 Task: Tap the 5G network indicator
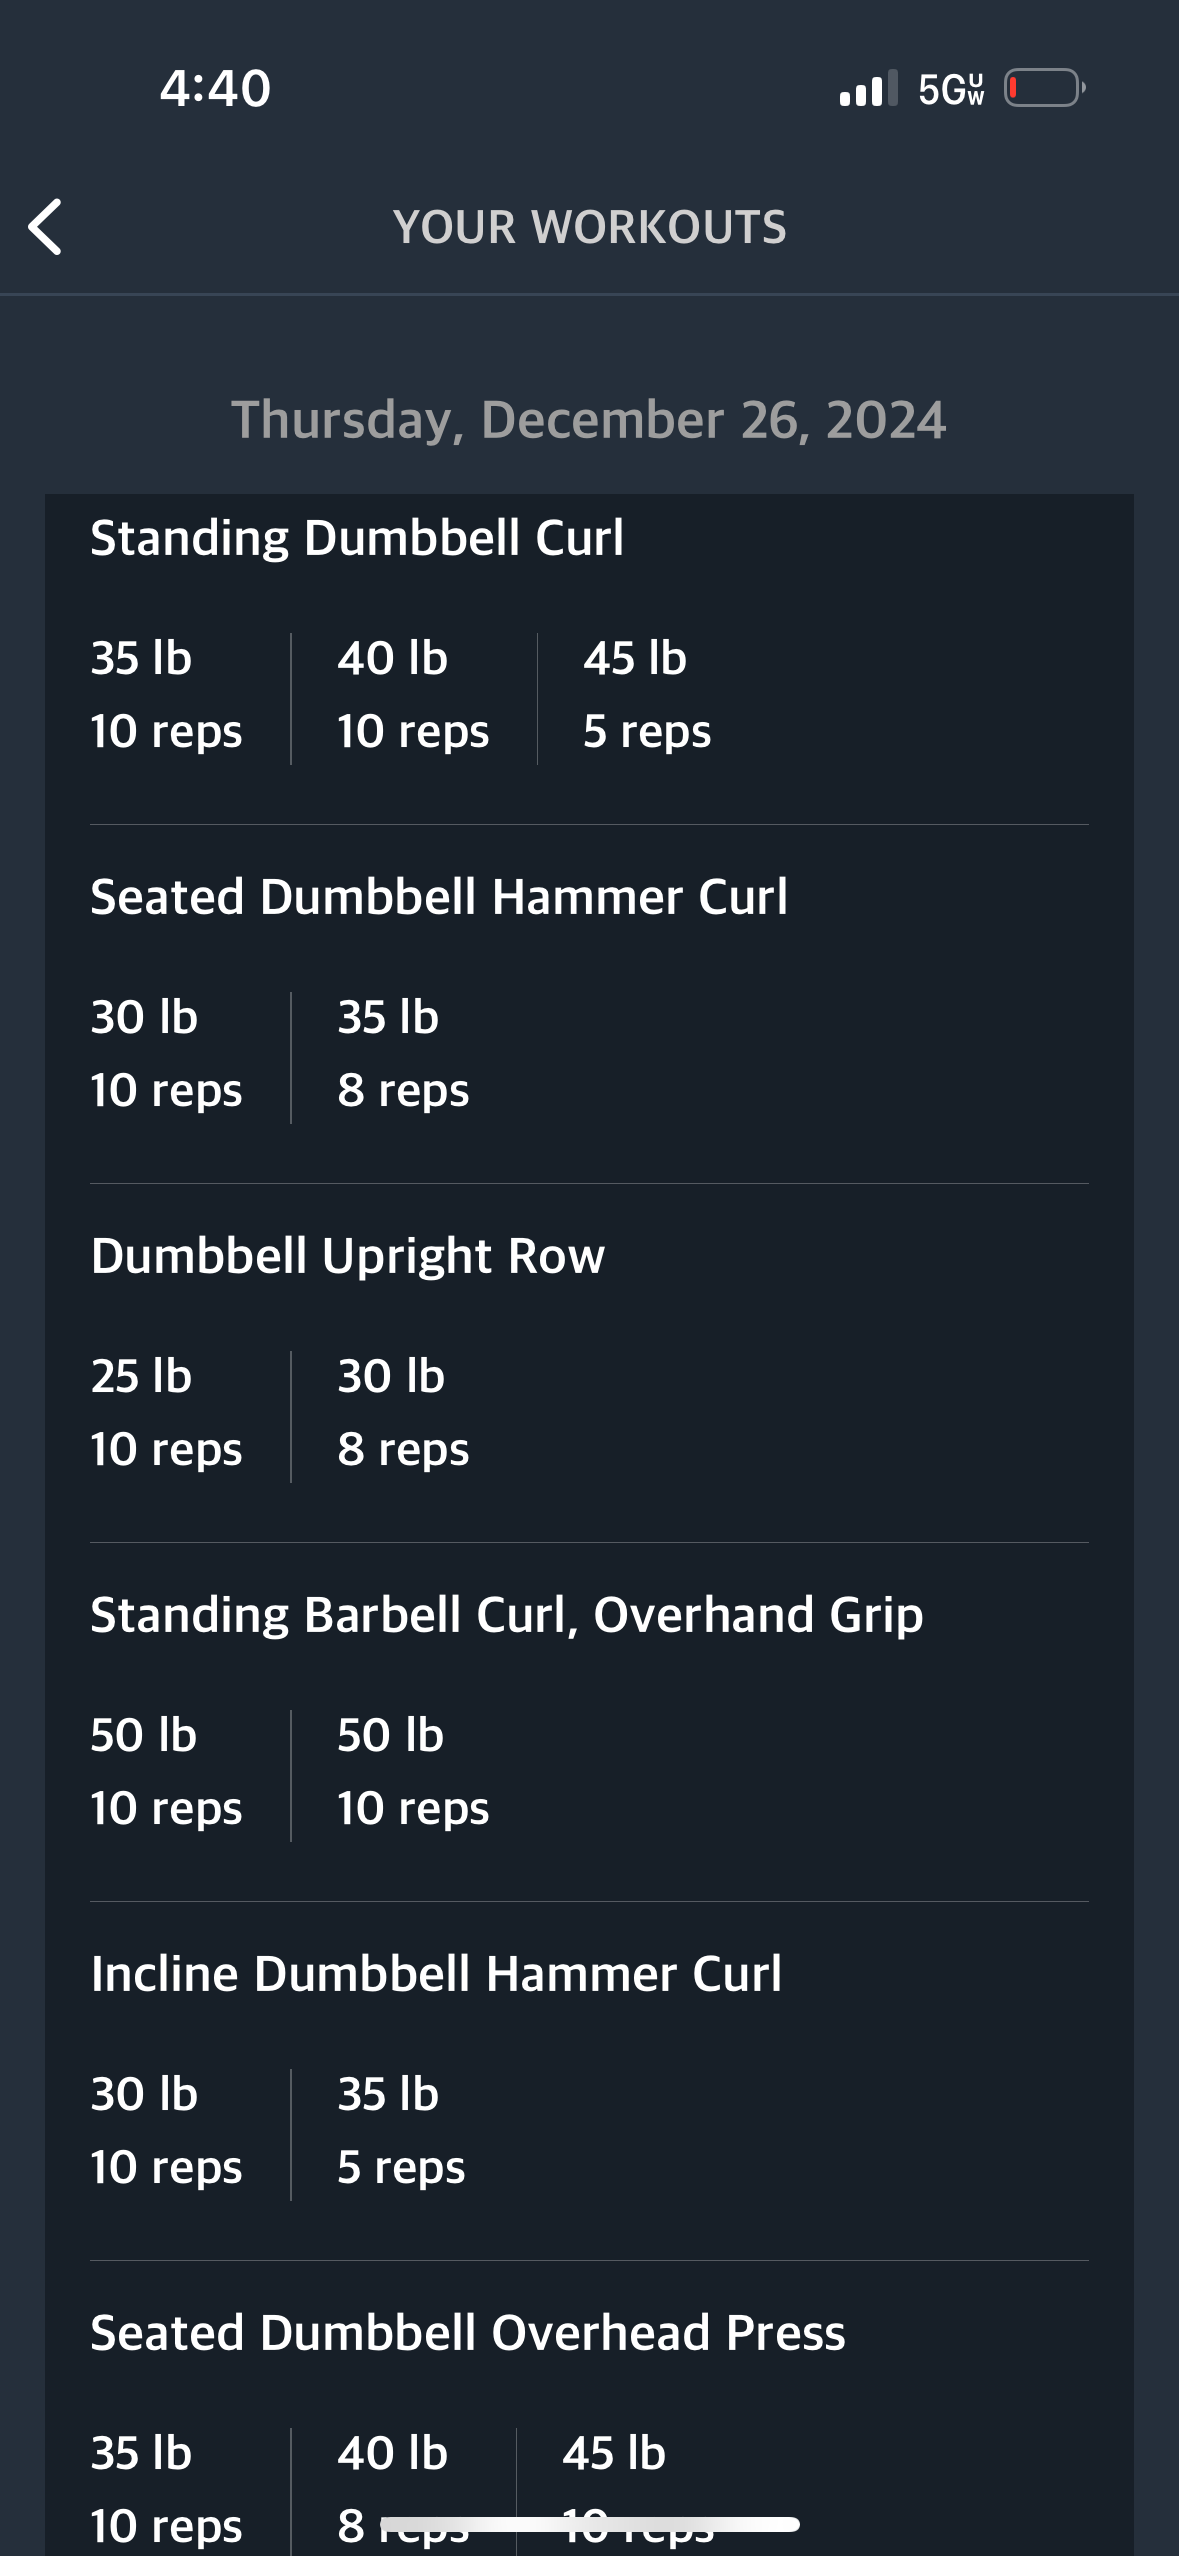(951, 89)
